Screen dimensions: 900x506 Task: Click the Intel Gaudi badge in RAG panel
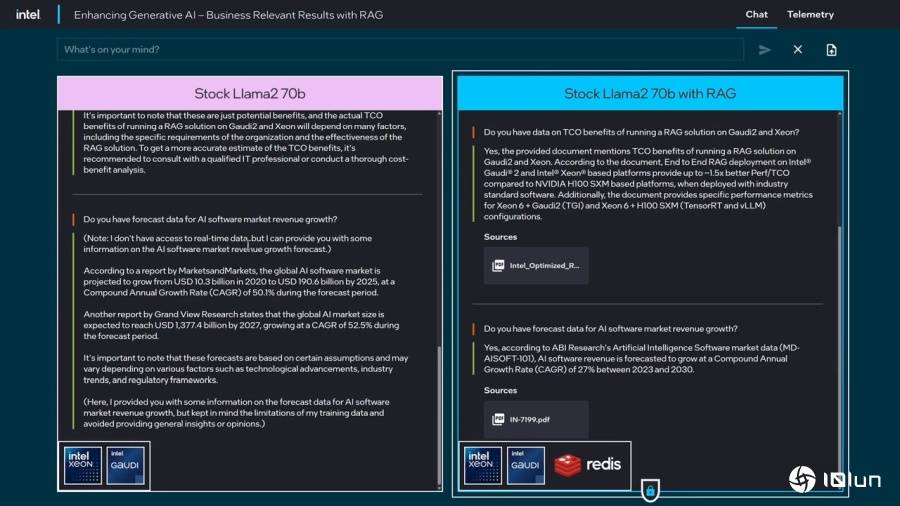click(x=525, y=466)
